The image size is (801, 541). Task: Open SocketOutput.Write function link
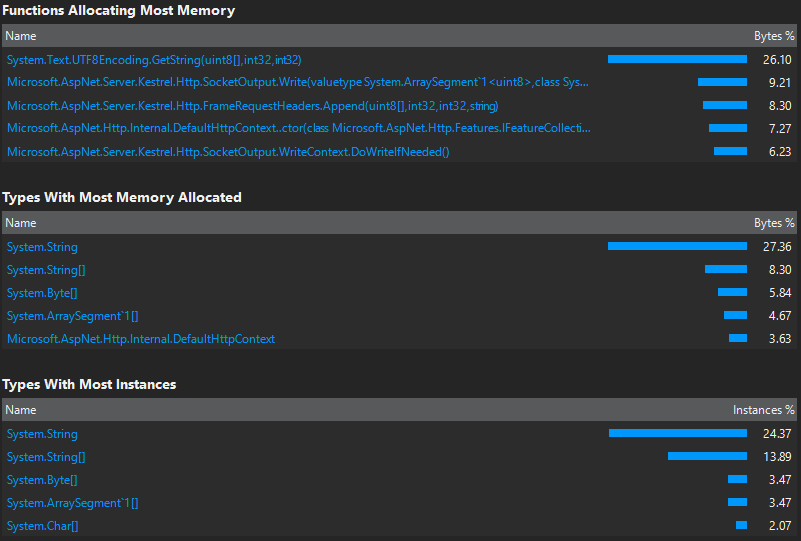[297, 82]
